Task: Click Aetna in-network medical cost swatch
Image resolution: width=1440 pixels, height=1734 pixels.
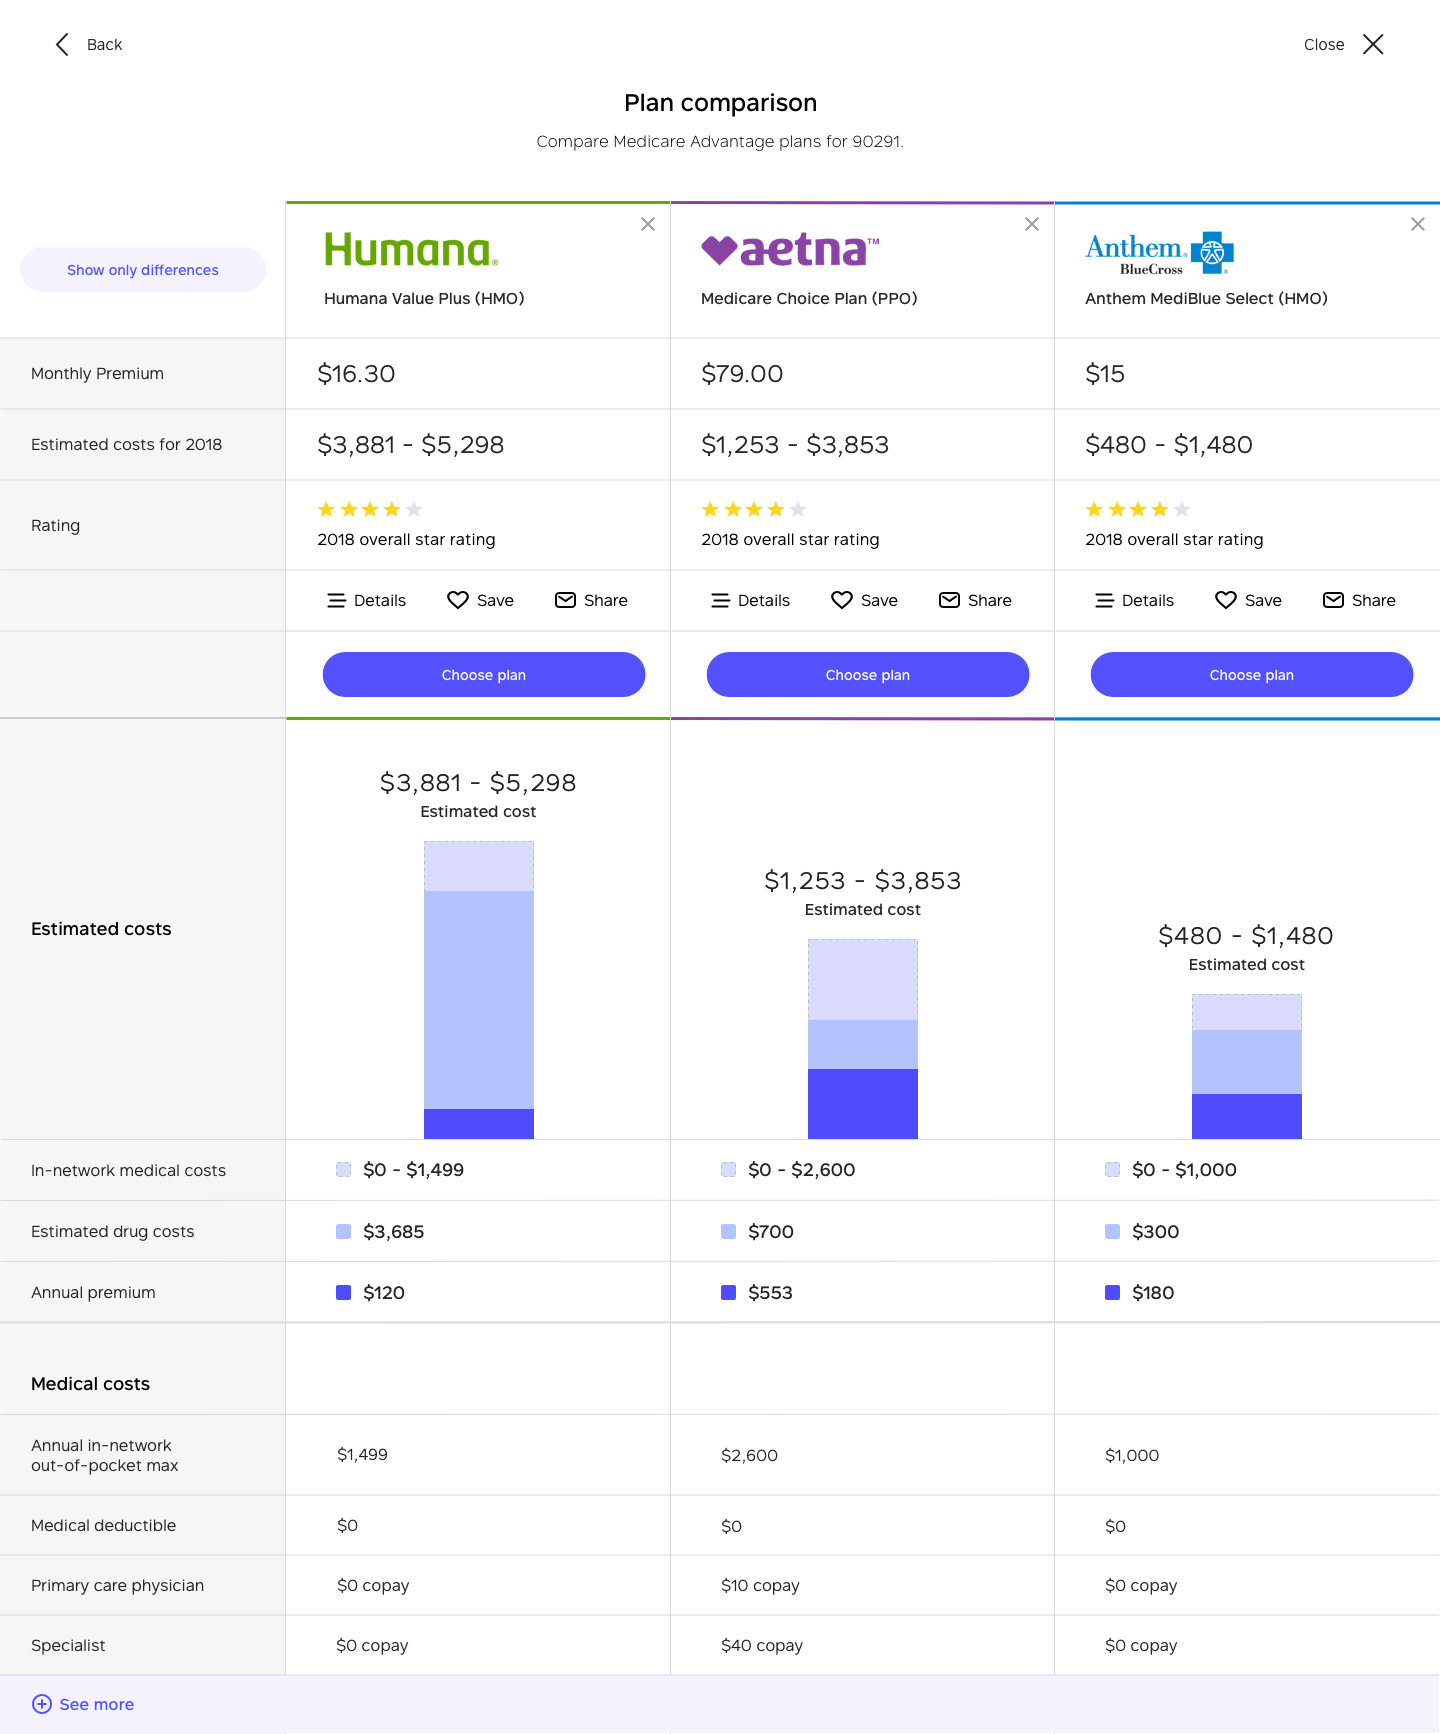Action: 728,1170
